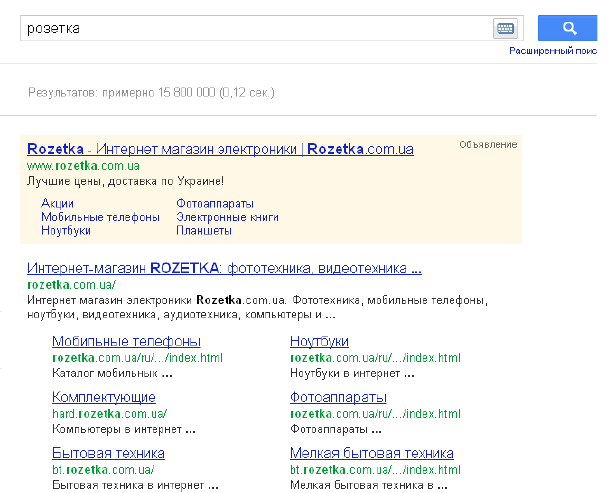Click the URL bt.rozetka.com.ua/.../index.html
The width and height of the screenshot is (614, 493).
pos(375,470)
